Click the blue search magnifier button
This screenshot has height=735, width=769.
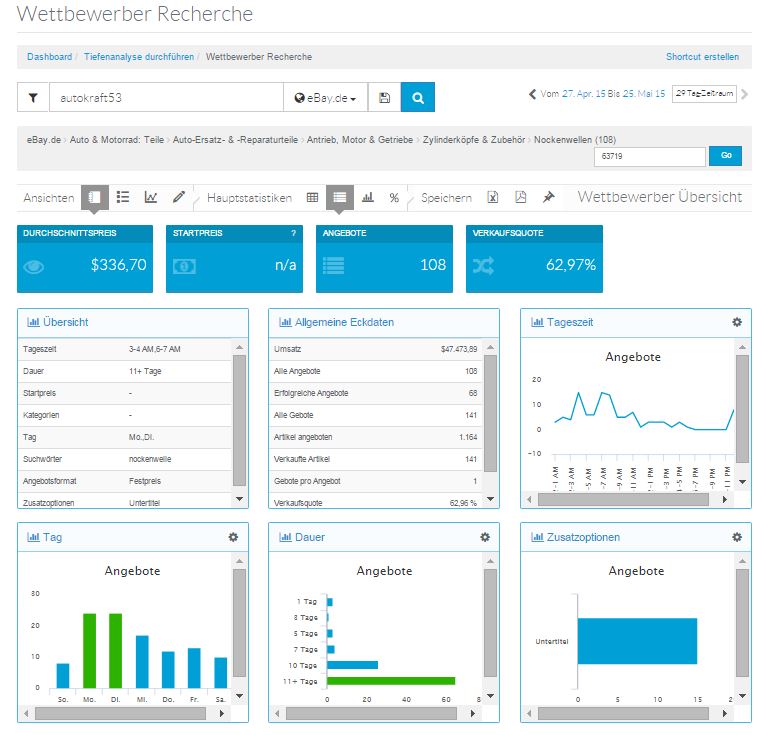coord(418,98)
